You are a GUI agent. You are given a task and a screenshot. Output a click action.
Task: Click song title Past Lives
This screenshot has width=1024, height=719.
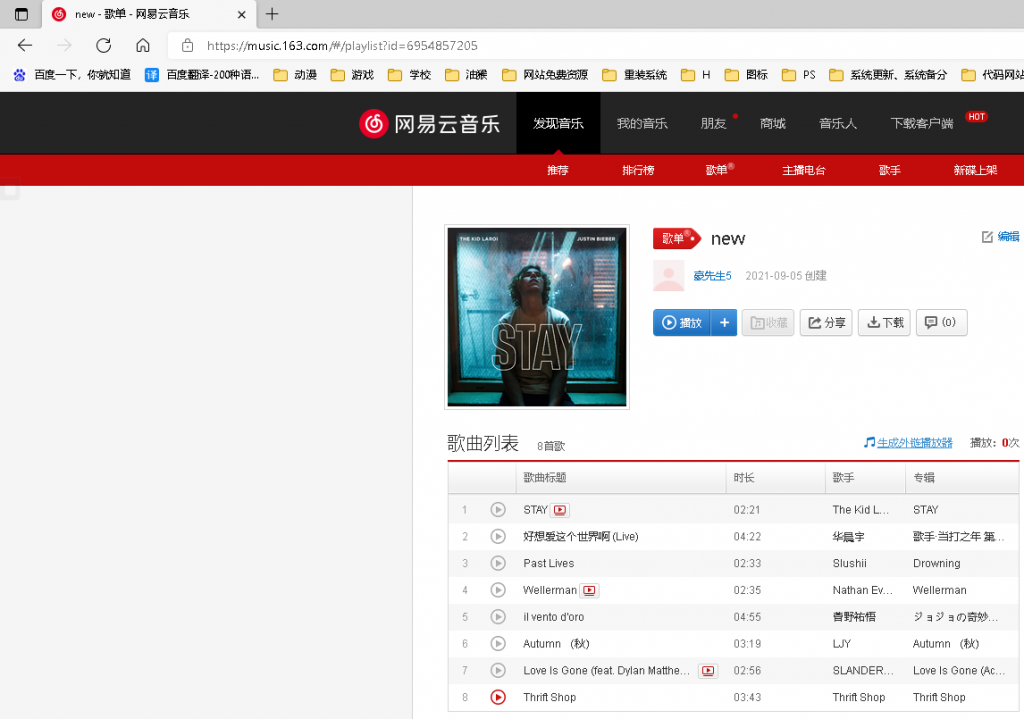[x=549, y=564]
